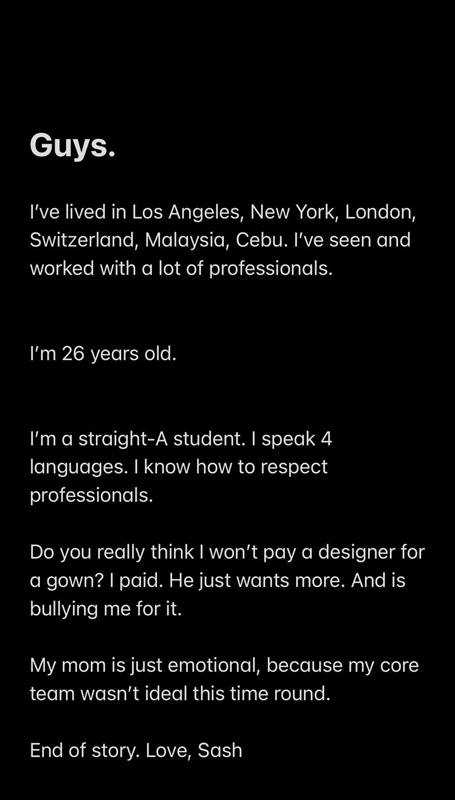Click the words "Los Angeles"
The width and height of the screenshot is (455, 800).
coord(187,213)
